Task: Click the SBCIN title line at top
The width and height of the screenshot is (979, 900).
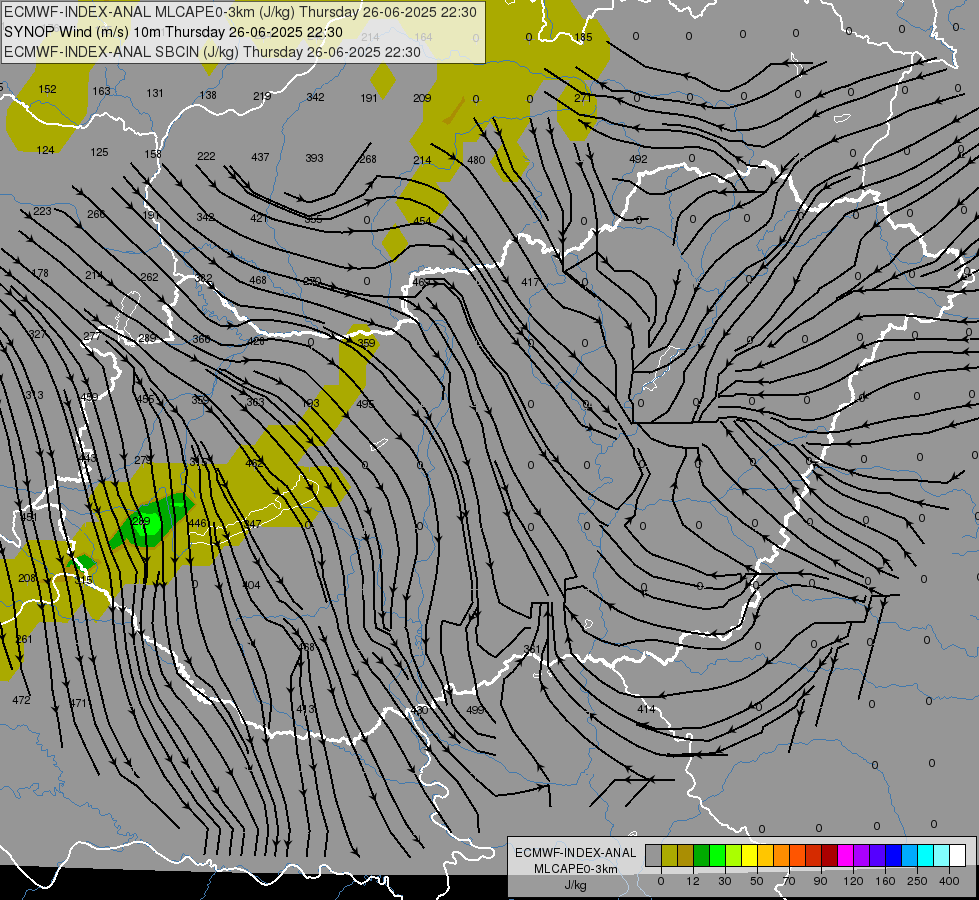Action: pyautogui.click(x=212, y=52)
